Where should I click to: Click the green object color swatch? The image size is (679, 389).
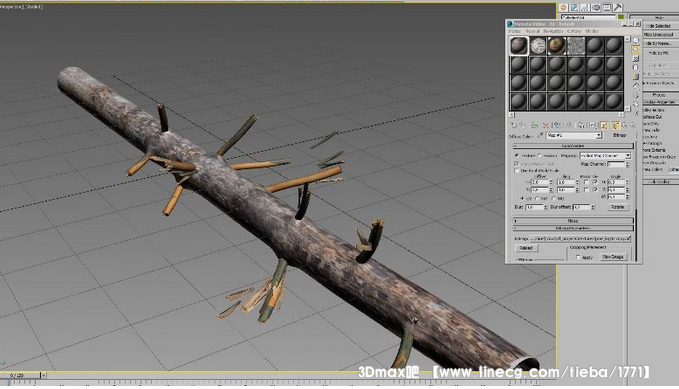[x=621, y=17]
